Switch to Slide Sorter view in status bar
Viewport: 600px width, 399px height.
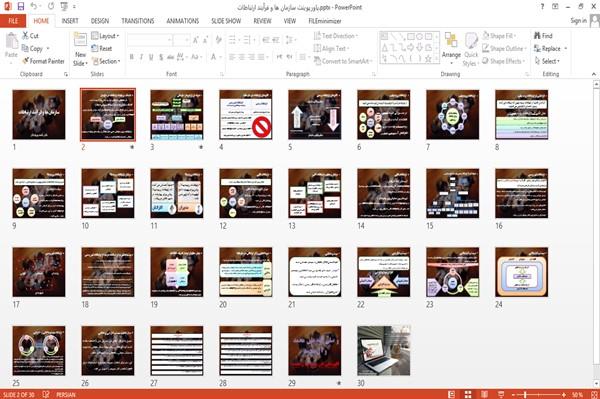468,394
